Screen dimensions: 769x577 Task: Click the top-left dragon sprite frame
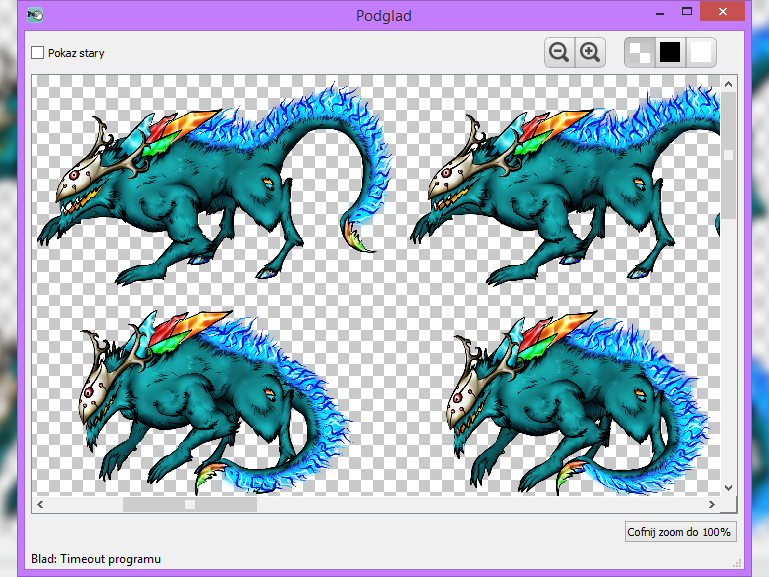tap(216, 184)
